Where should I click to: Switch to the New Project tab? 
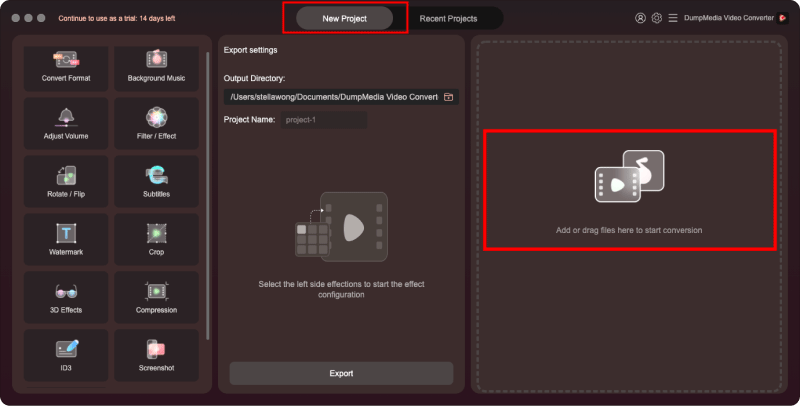pos(344,18)
